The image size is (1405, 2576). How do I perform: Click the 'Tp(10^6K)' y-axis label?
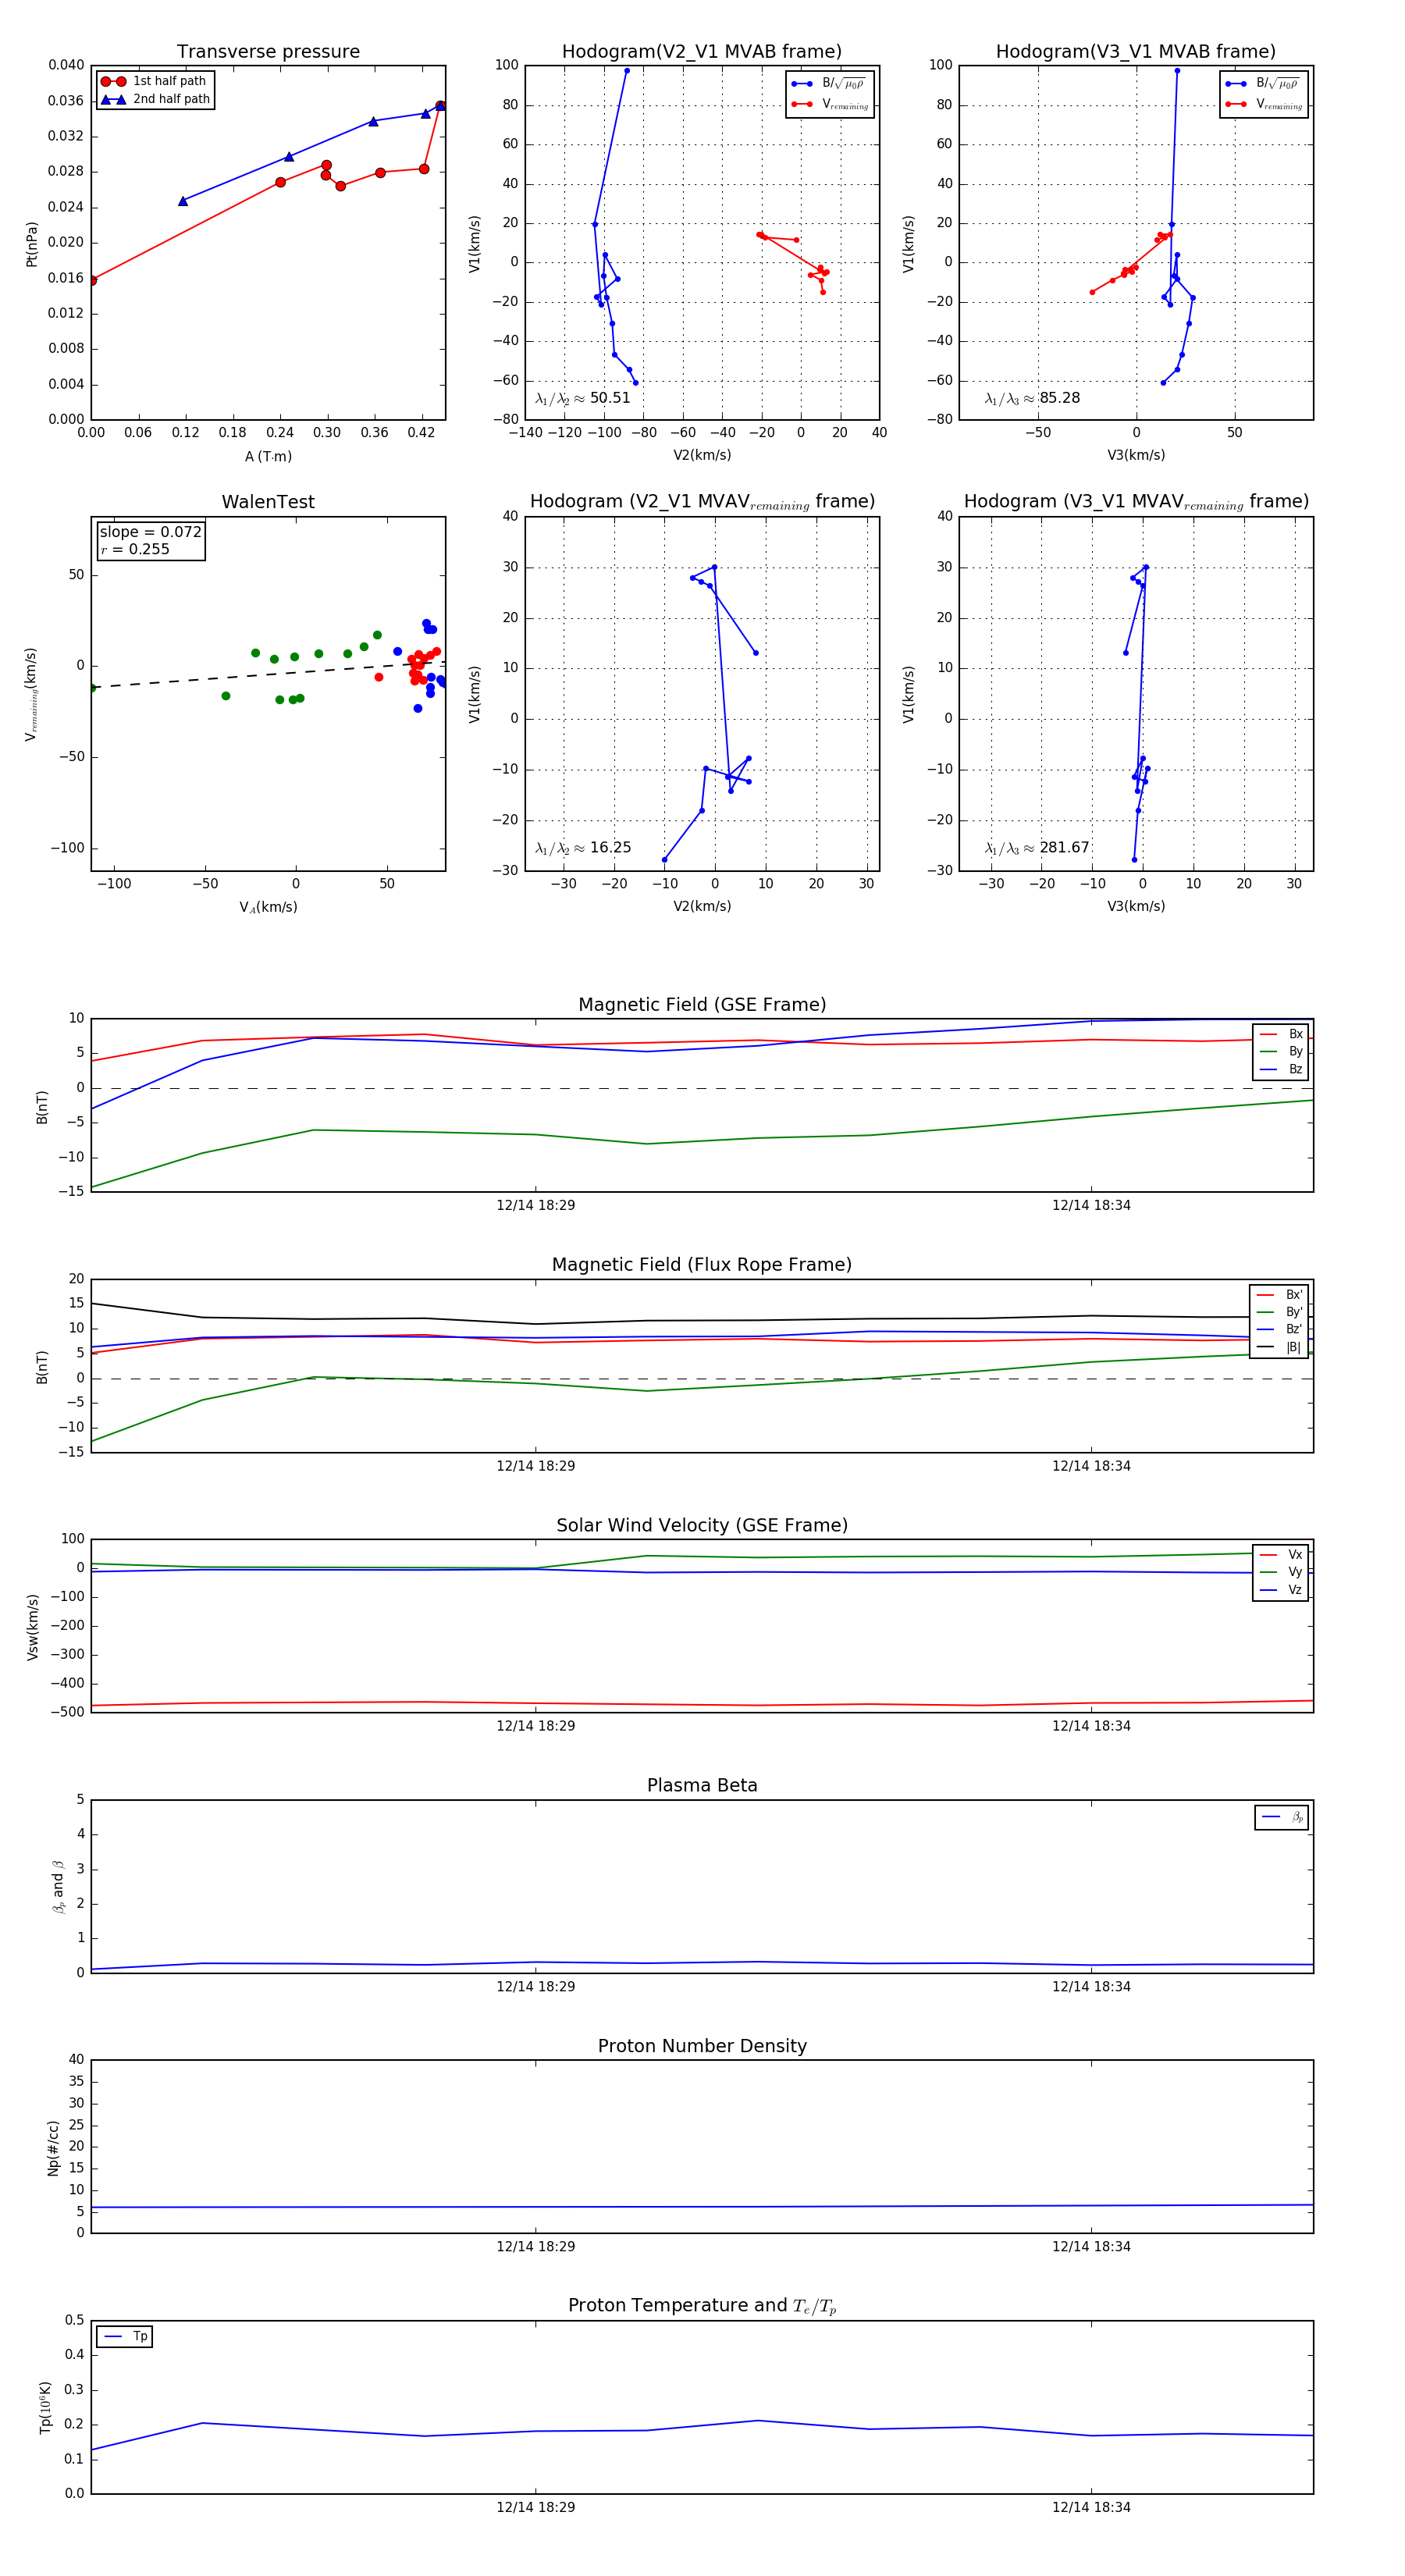(45, 2407)
